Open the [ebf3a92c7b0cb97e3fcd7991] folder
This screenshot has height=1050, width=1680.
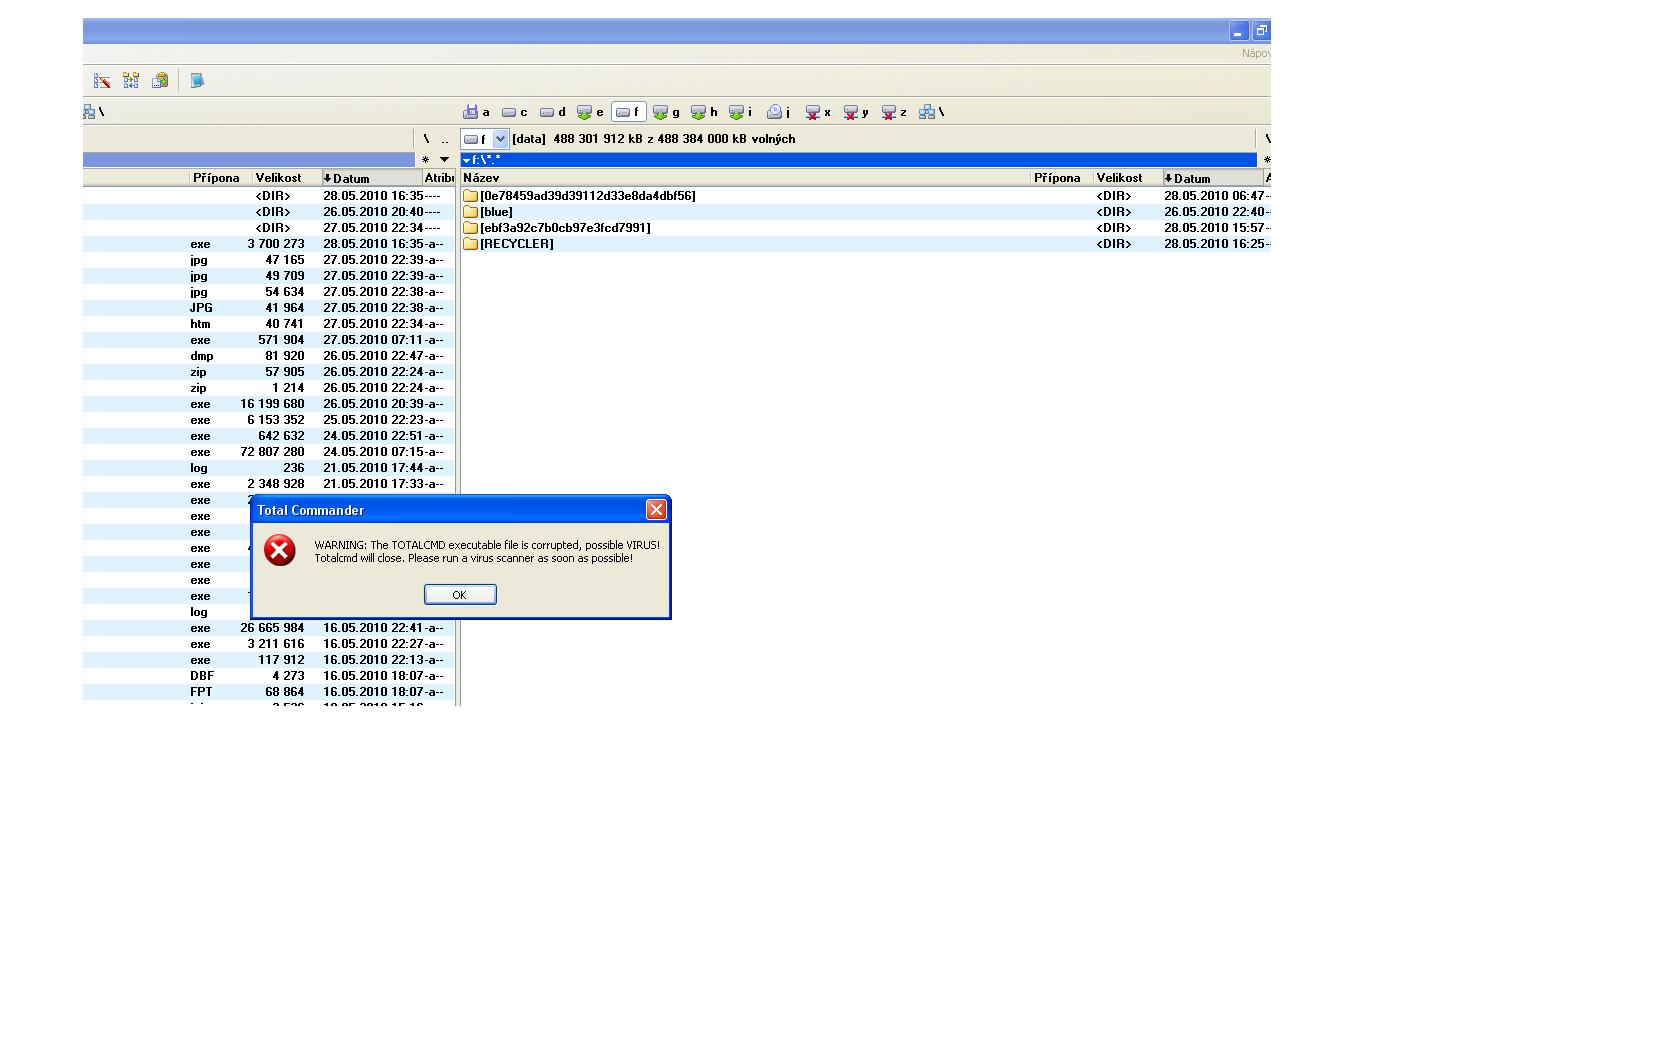tap(557, 228)
